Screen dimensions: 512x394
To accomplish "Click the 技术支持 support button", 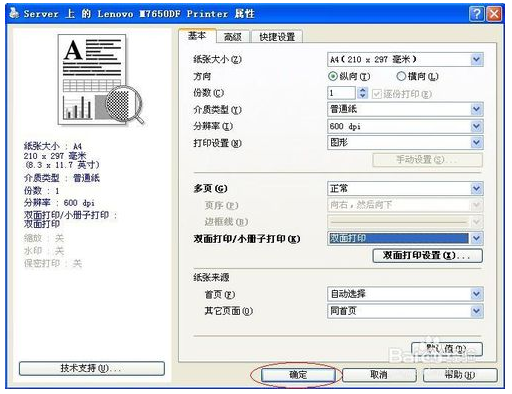I will tap(92, 368).
